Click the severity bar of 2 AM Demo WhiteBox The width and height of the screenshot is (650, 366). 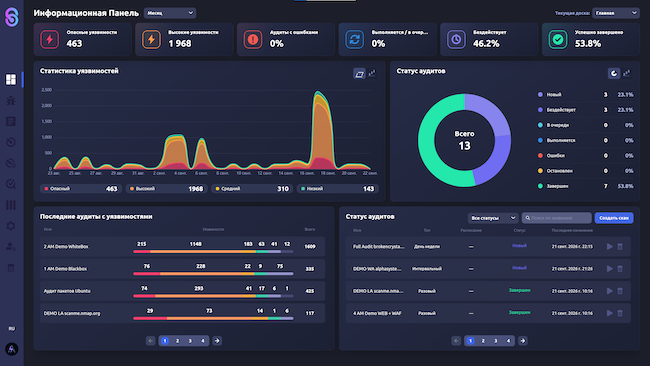(x=213, y=252)
